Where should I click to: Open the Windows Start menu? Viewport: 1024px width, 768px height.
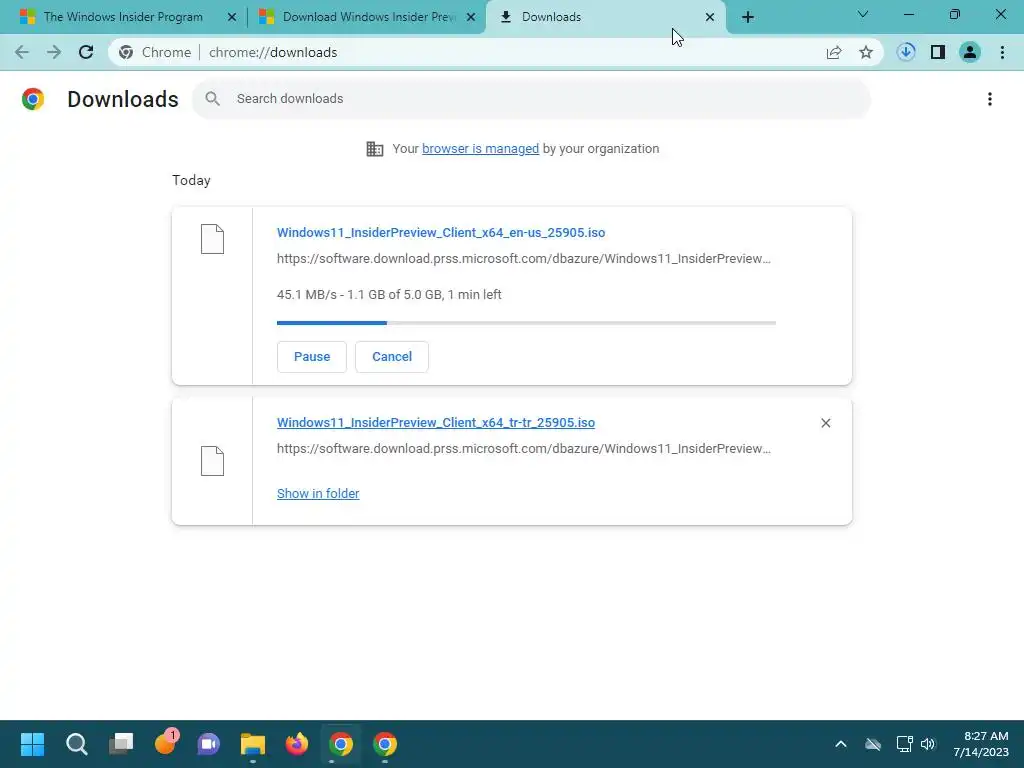click(32, 744)
